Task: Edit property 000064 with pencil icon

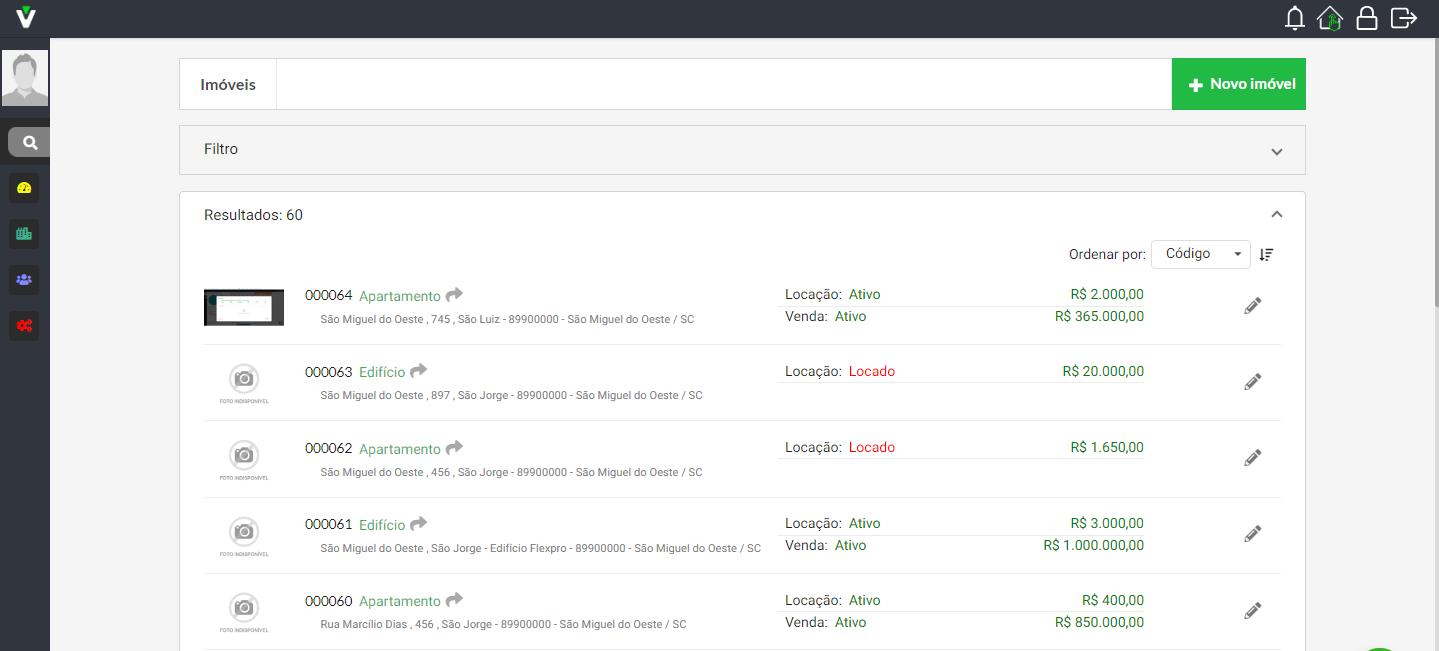Action: [x=1252, y=305]
